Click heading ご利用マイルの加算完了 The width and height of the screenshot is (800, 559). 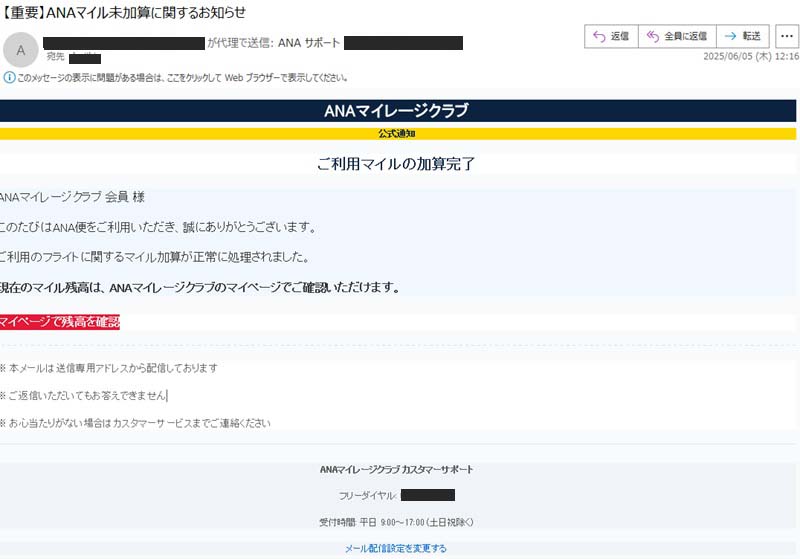pyautogui.click(x=396, y=164)
